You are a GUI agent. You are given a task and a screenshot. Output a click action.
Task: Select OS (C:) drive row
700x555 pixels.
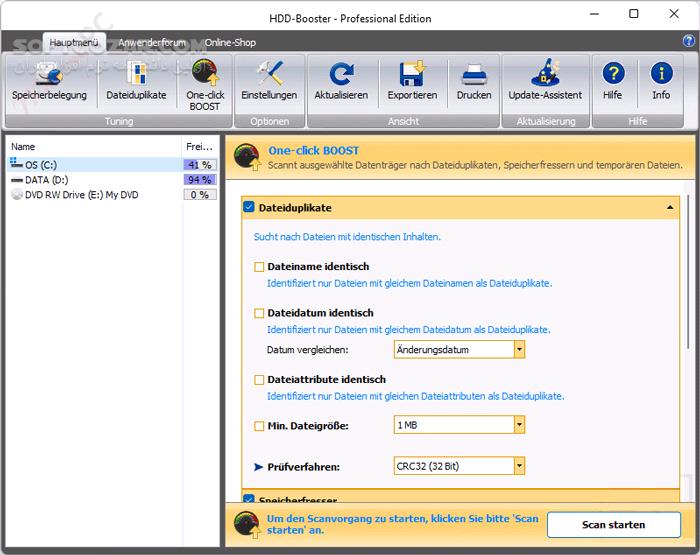click(x=112, y=164)
